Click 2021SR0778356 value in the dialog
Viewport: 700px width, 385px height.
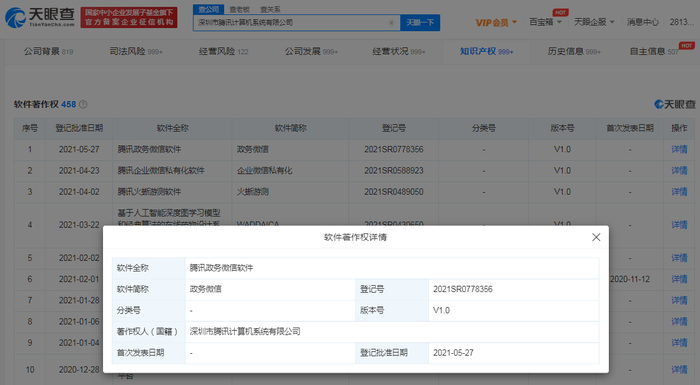(x=462, y=289)
